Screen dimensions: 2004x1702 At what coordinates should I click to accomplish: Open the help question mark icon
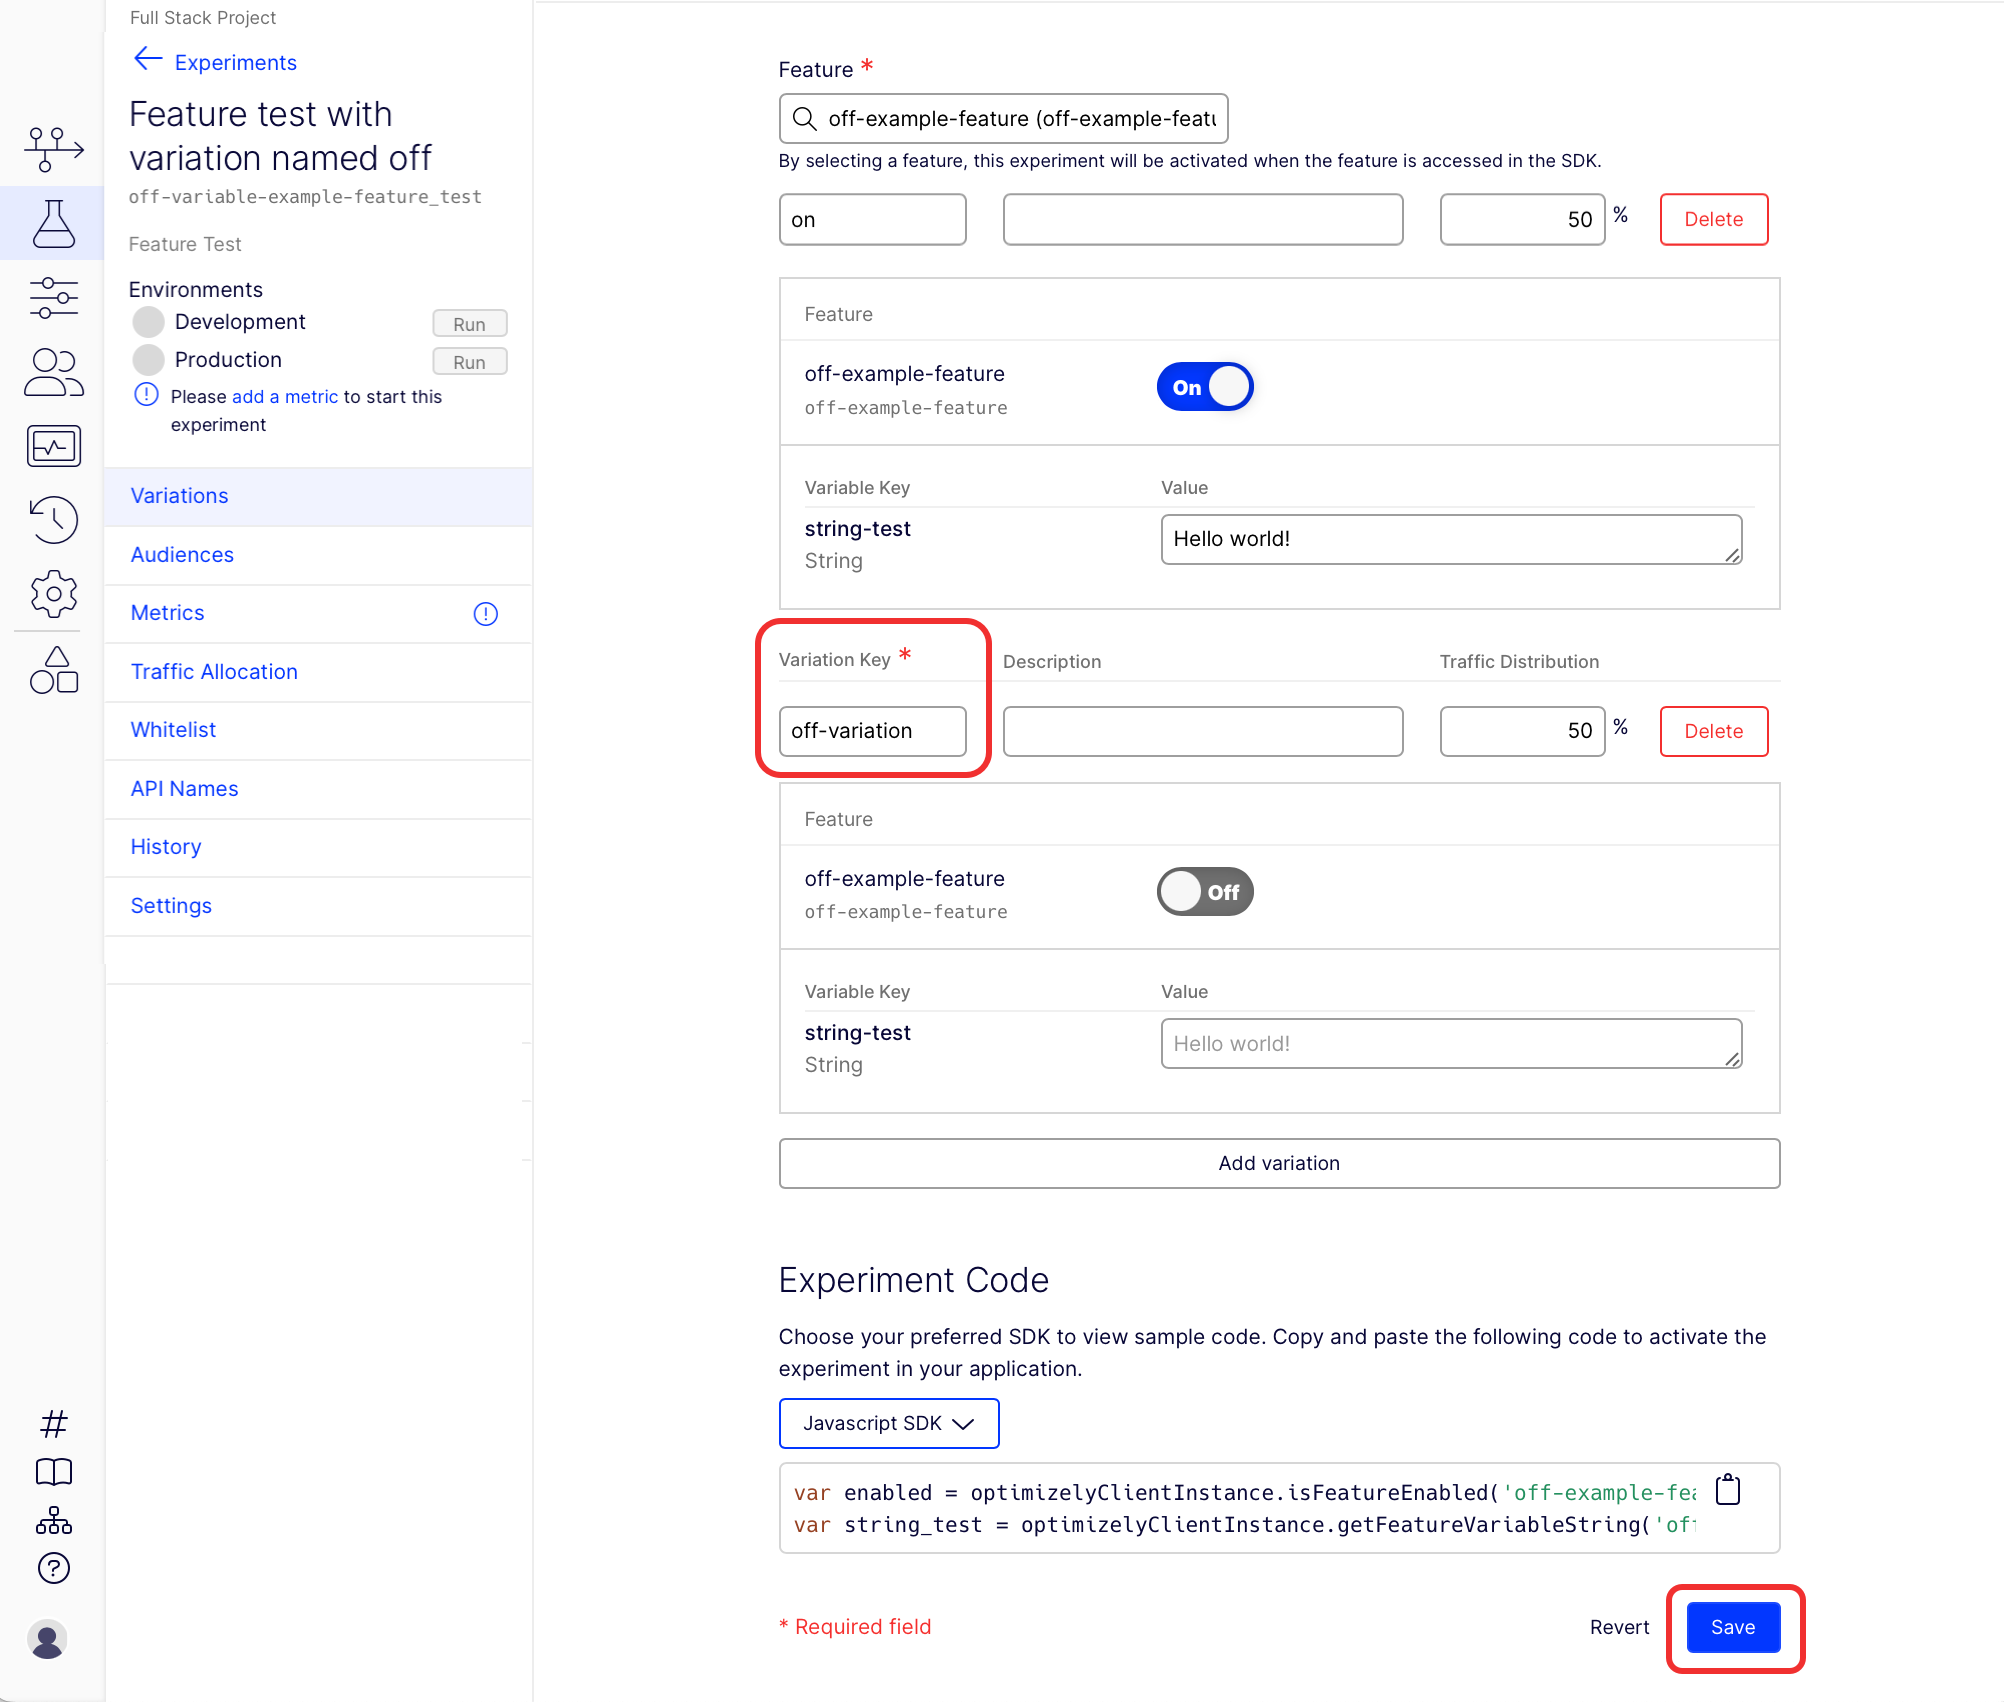click(x=54, y=1568)
